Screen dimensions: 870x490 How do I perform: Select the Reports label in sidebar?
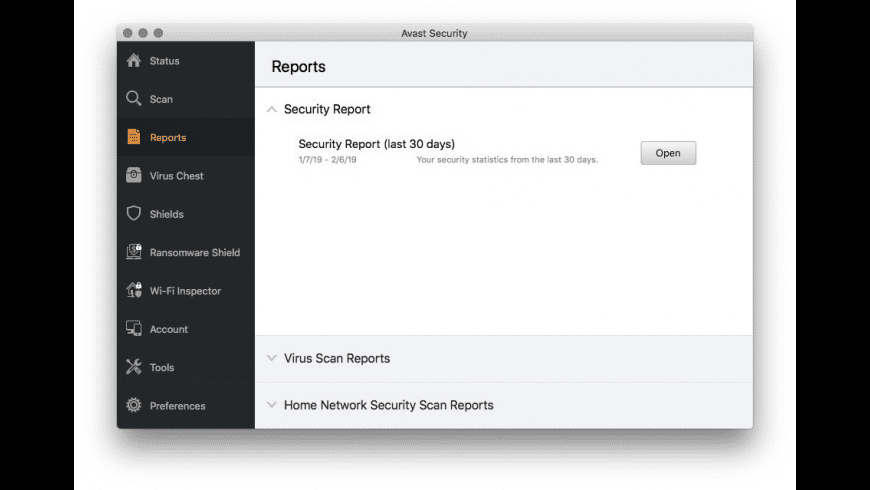tap(168, 138)
